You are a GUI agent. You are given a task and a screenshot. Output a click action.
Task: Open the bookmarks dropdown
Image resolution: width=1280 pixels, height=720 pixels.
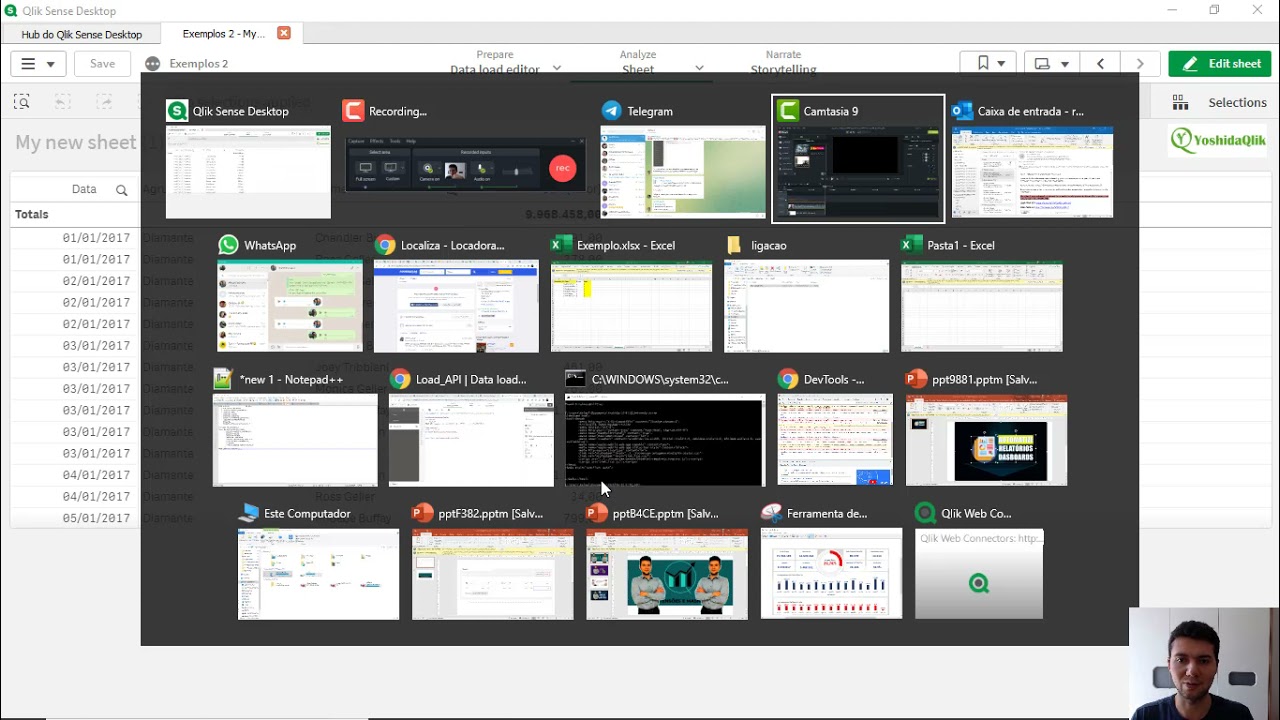point(989,63)
